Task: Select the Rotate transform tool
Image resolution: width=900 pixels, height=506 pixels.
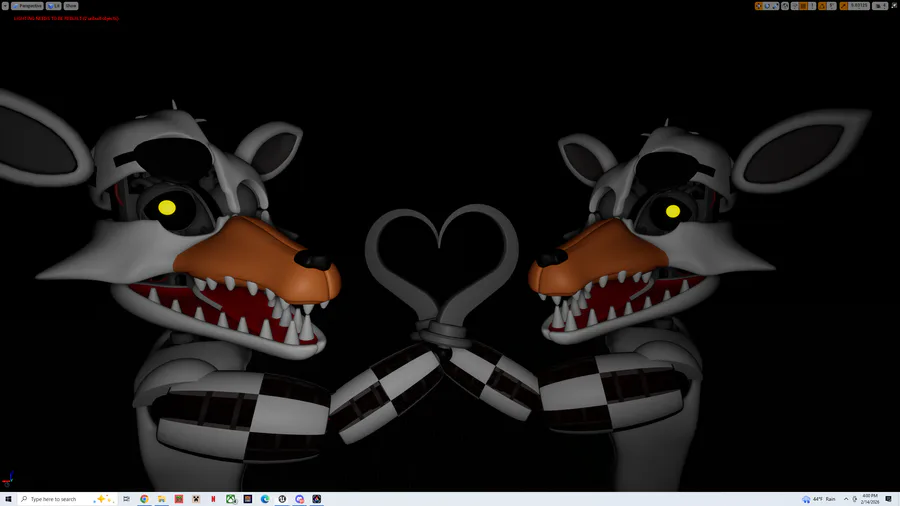Action: 767,6
